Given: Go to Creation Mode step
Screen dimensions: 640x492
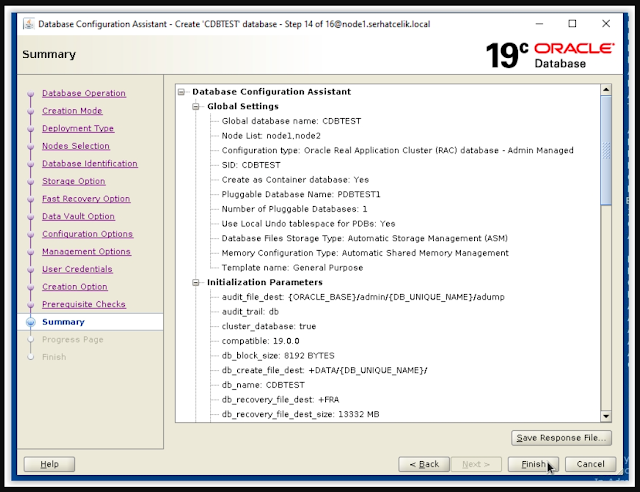Looking at the screenshot, I should coord(72,111).
